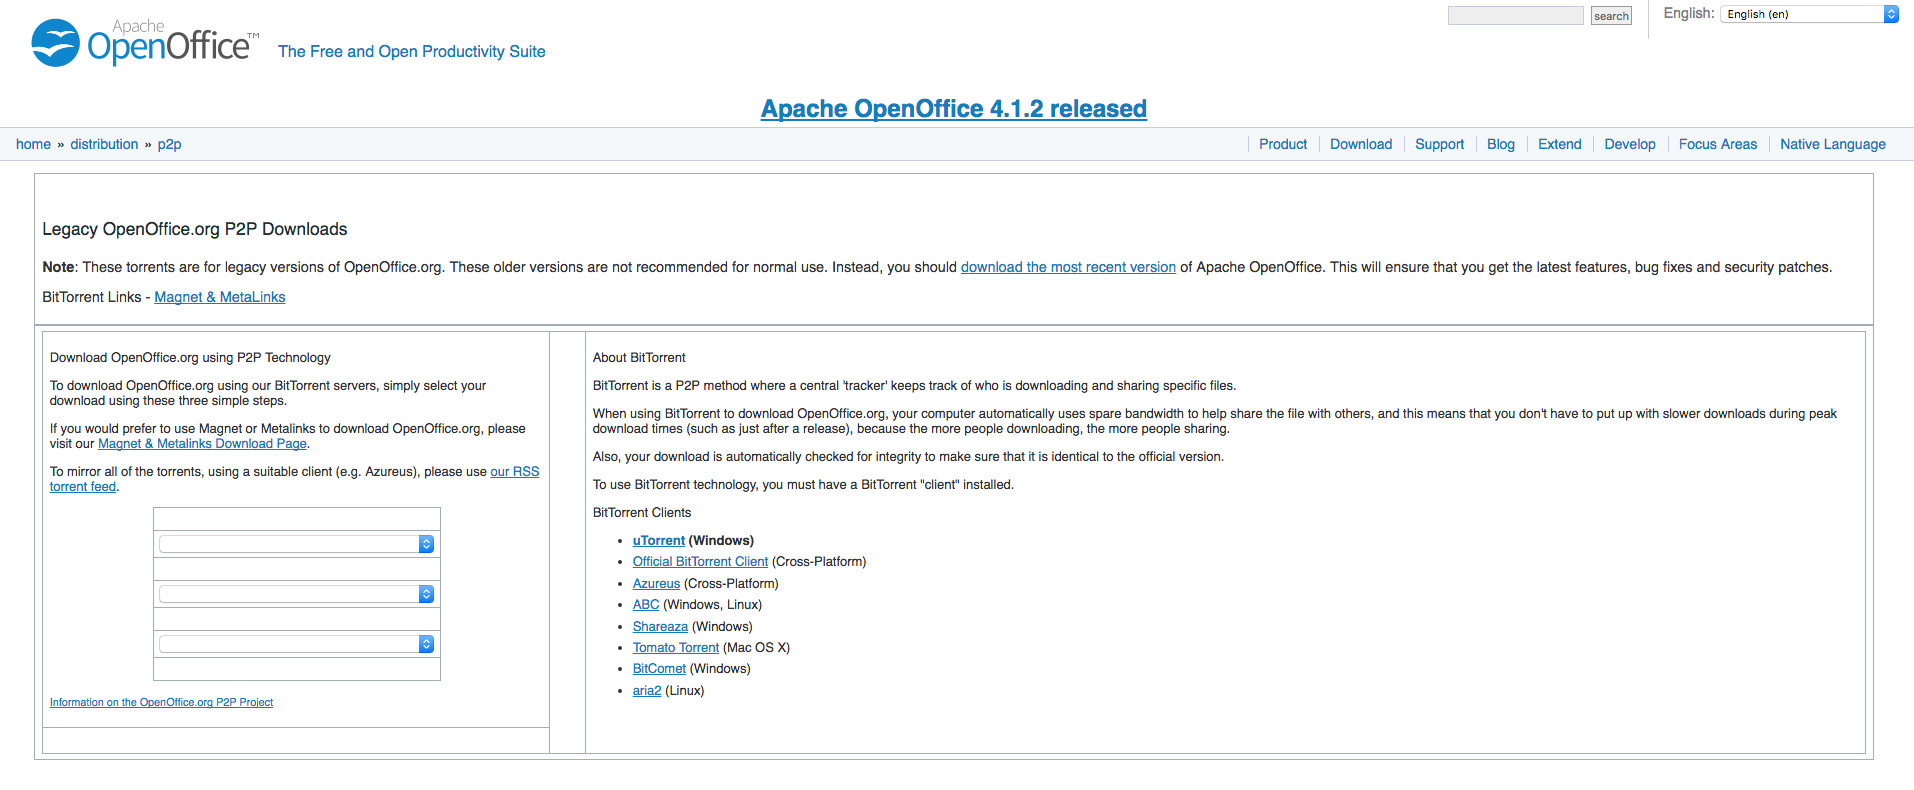The height and width of the screenshot is (790, 1914).
Task: Open the BitComet client link
Action: click(659, 669)
